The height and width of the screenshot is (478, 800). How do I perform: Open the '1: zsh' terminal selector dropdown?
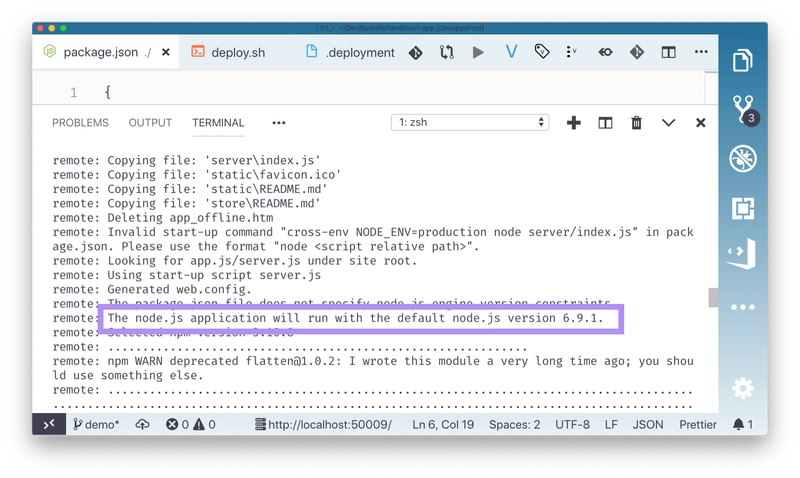tap(470, 123)
